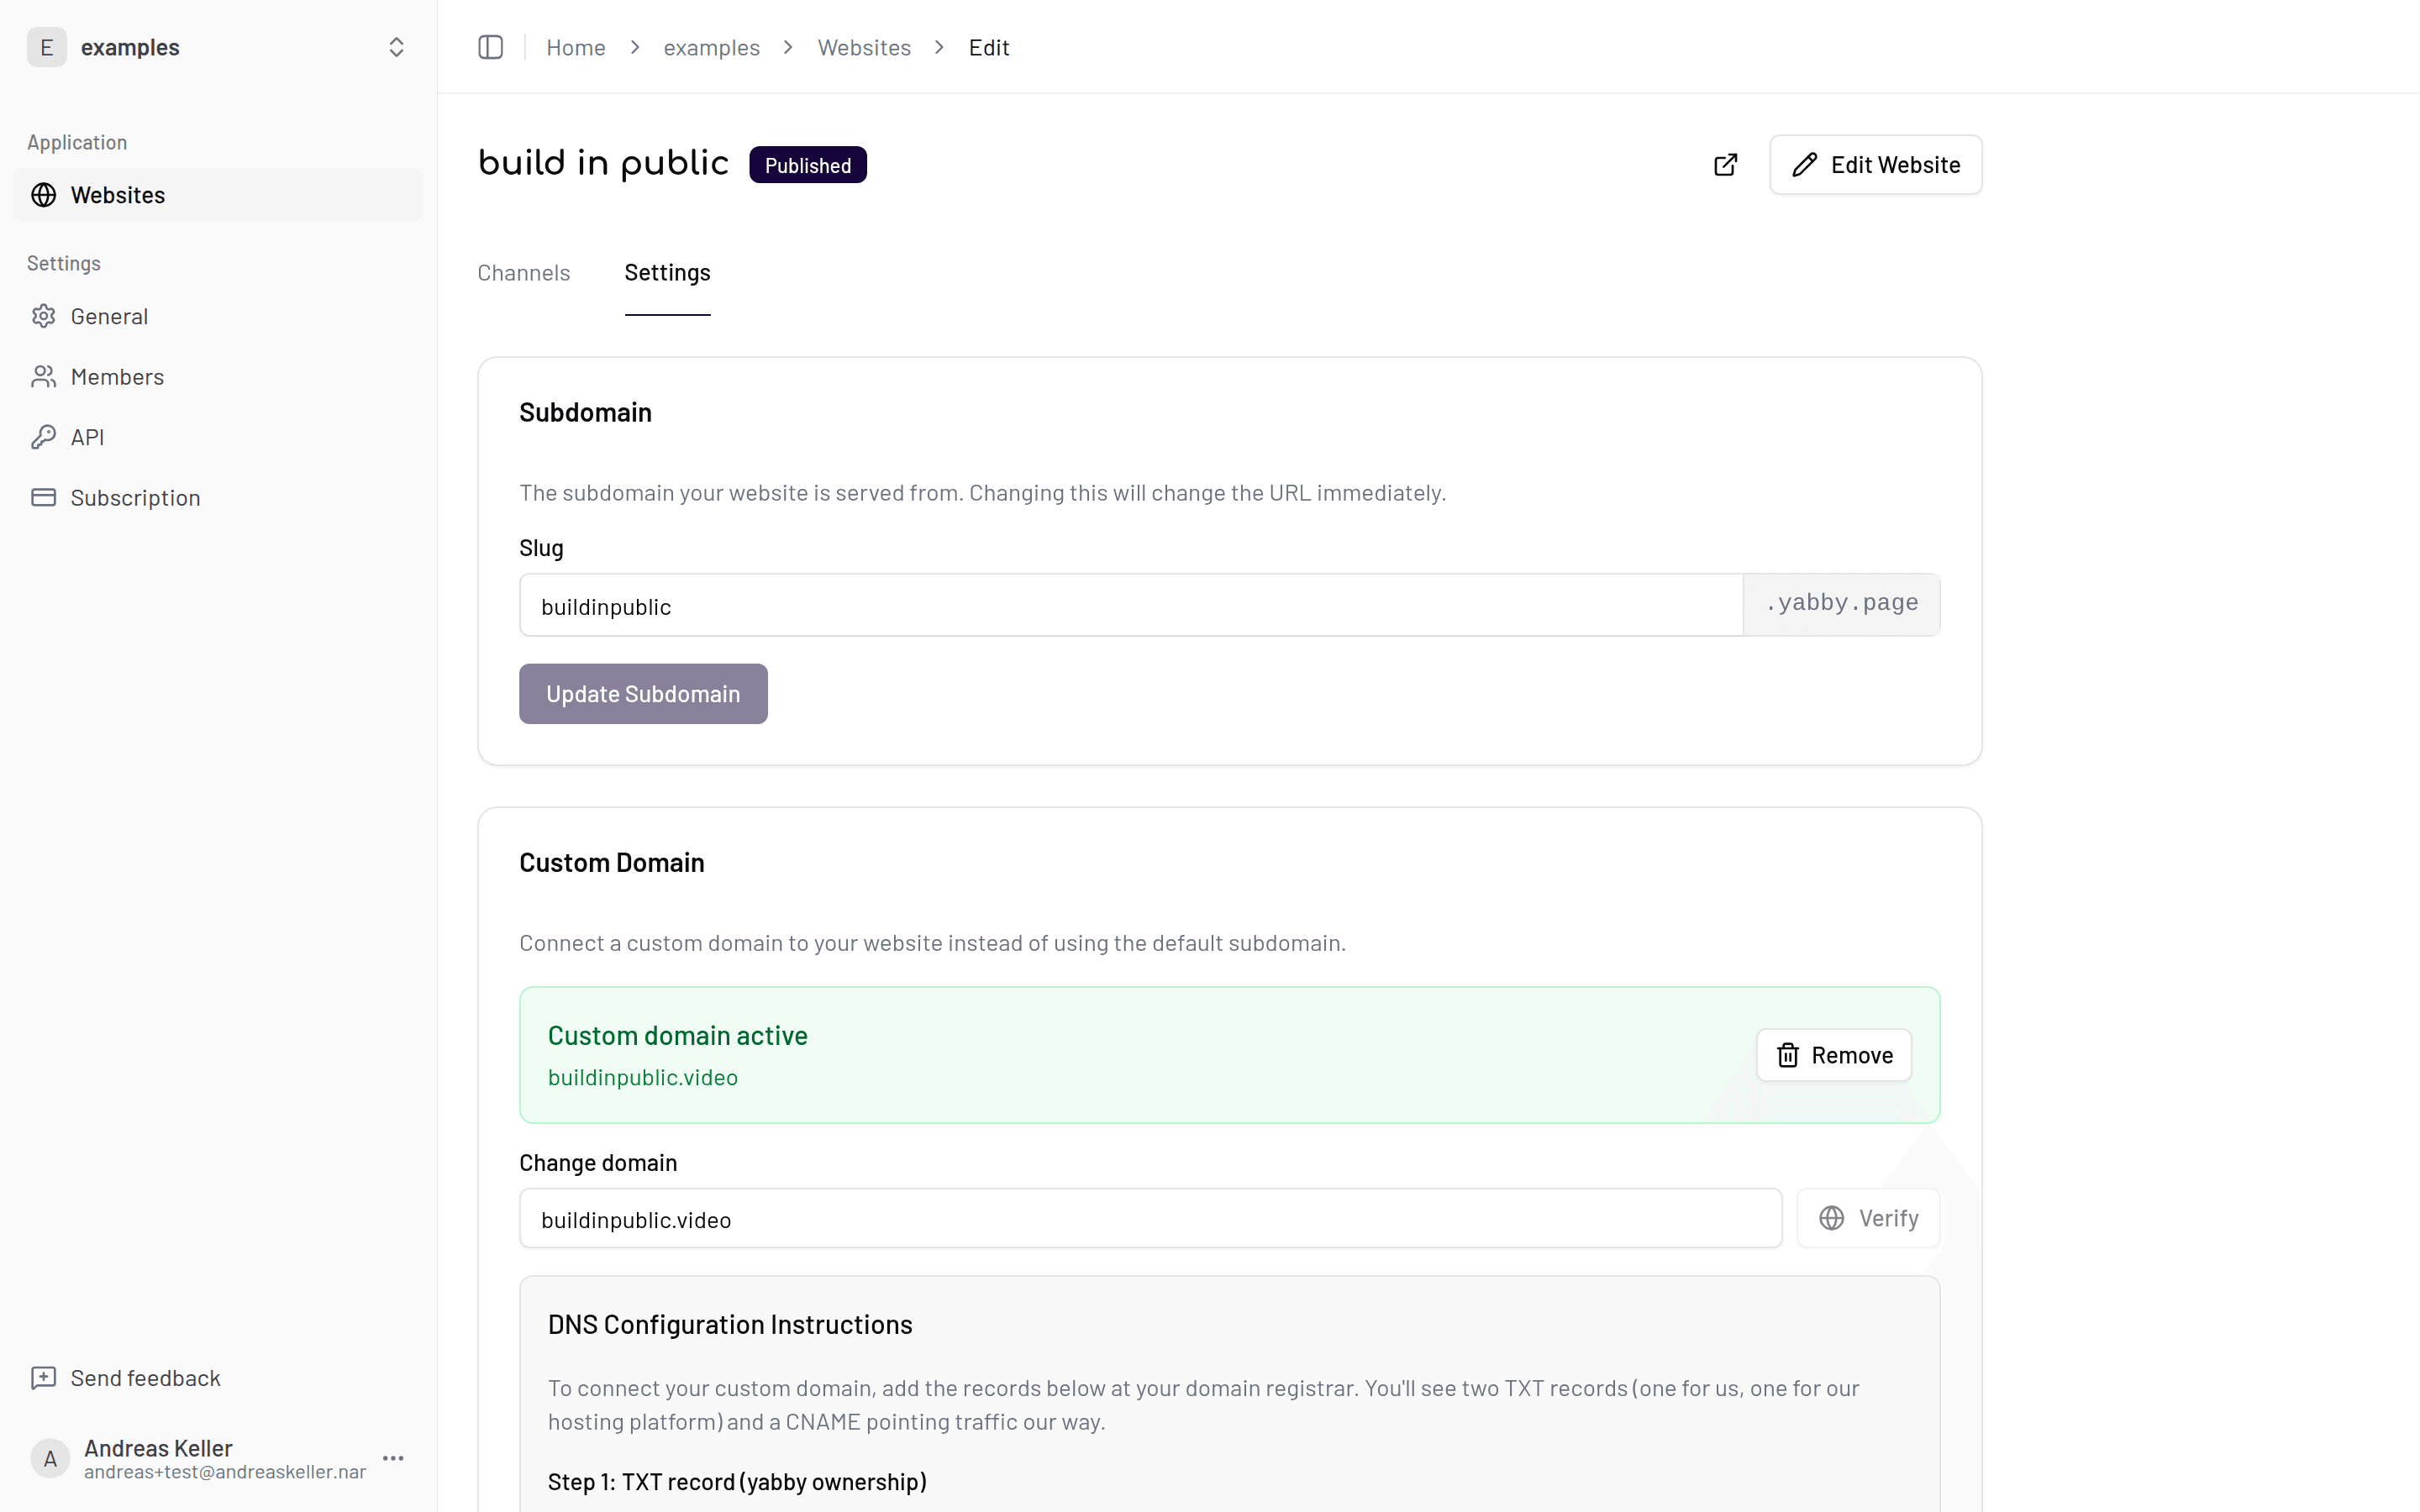Viewport: 2420px width, 1512px height.
Task: Click the build in public title
Action: tap(603, 164)
